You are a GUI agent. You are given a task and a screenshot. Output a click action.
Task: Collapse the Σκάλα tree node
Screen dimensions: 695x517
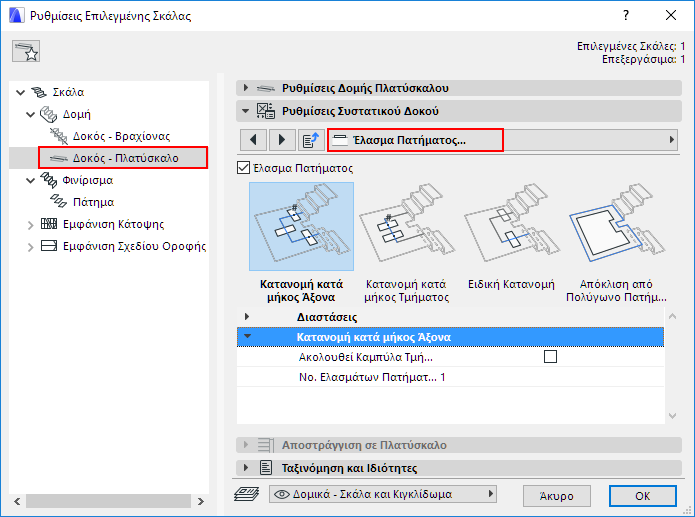click(20, 93)
